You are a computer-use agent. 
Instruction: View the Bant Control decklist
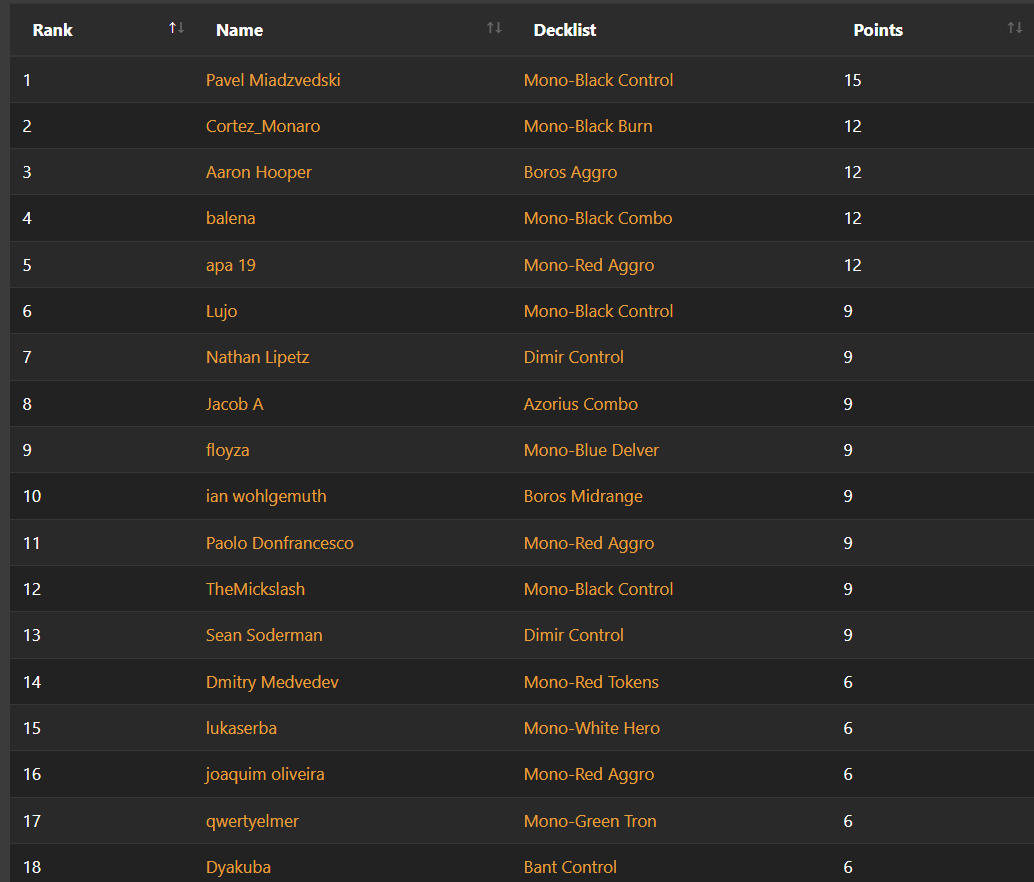pos(570,867)
